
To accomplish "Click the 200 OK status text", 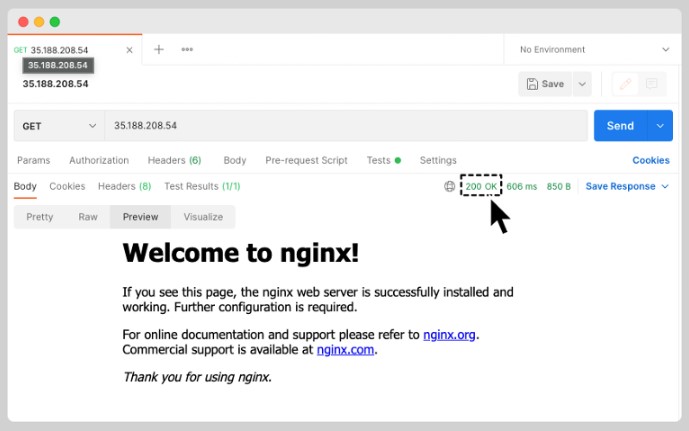I will tap(481, 187).
